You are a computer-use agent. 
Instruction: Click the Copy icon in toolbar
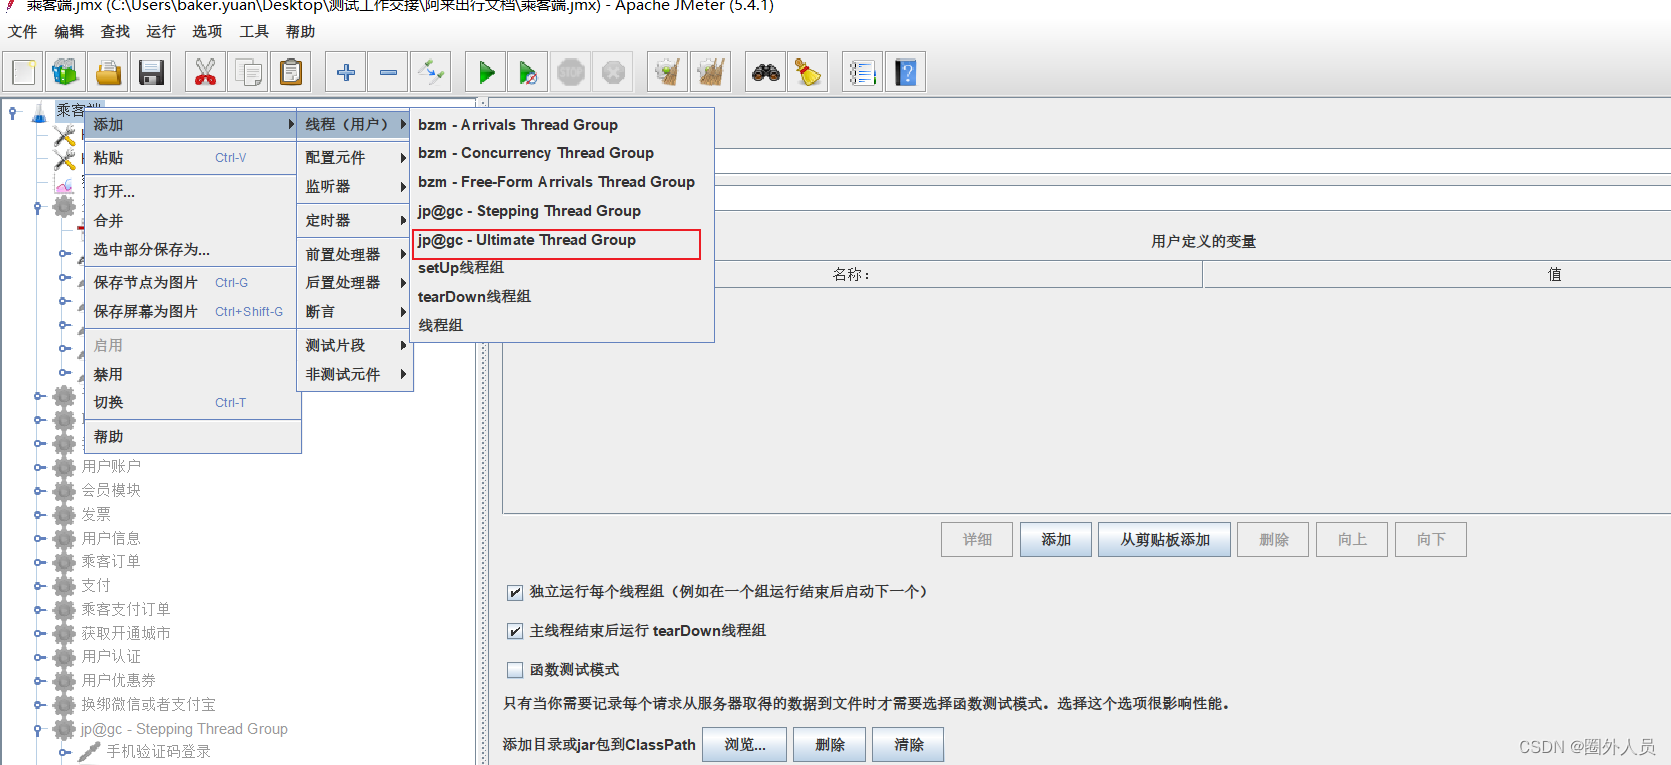(248, 72)
